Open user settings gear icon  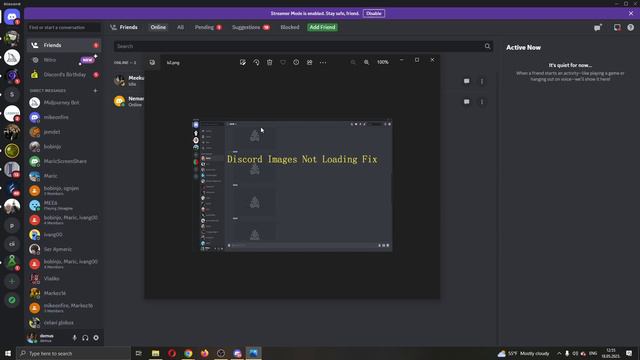tap(96, 338)
